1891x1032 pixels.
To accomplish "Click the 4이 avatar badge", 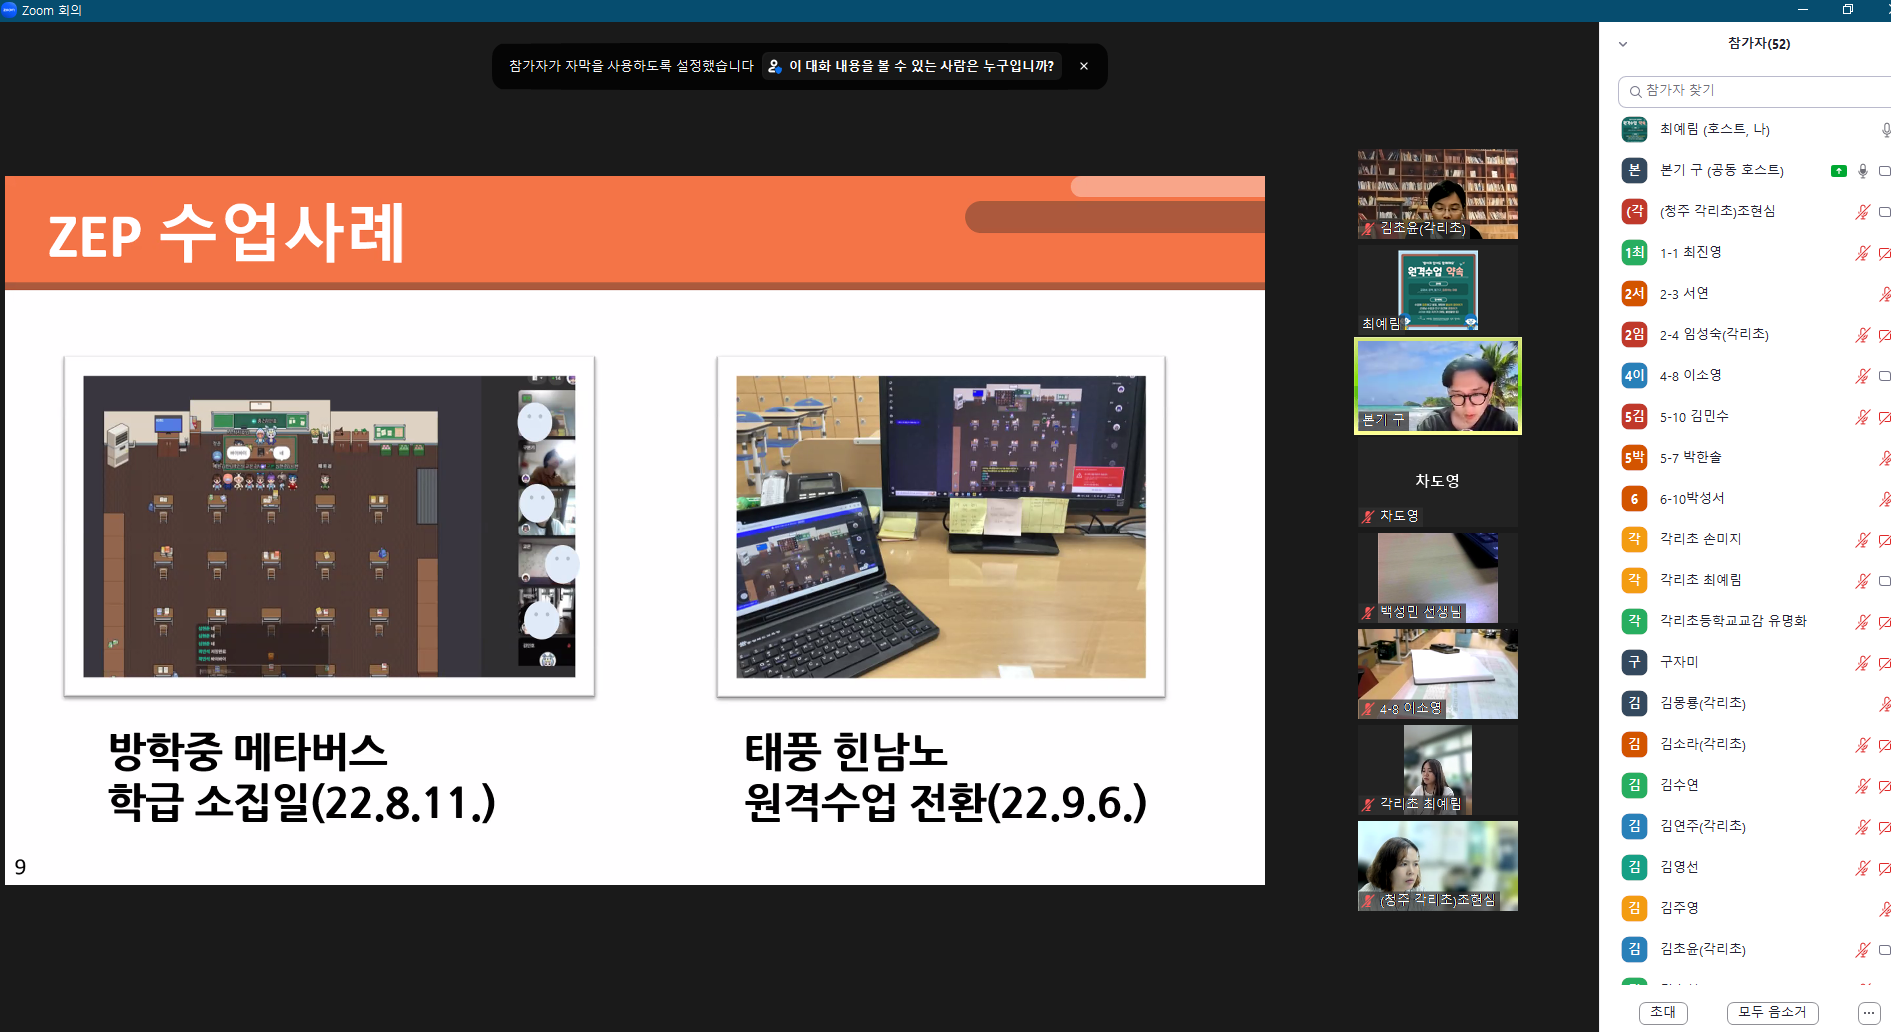I will coord(1634,375).
